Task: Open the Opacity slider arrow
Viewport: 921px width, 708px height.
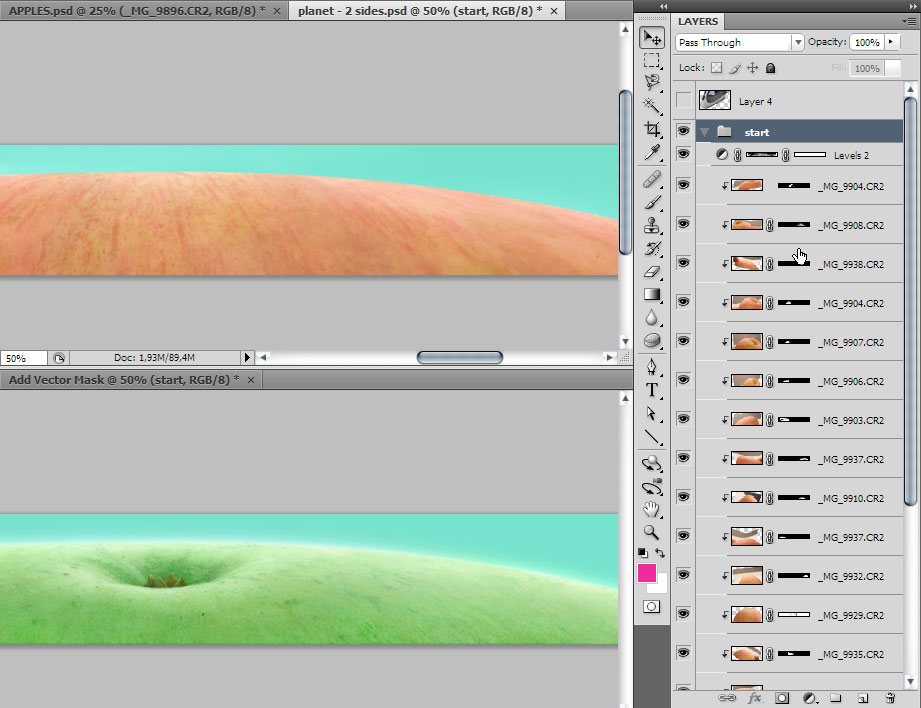Action: pyautogui.click(x=891, y=43)
